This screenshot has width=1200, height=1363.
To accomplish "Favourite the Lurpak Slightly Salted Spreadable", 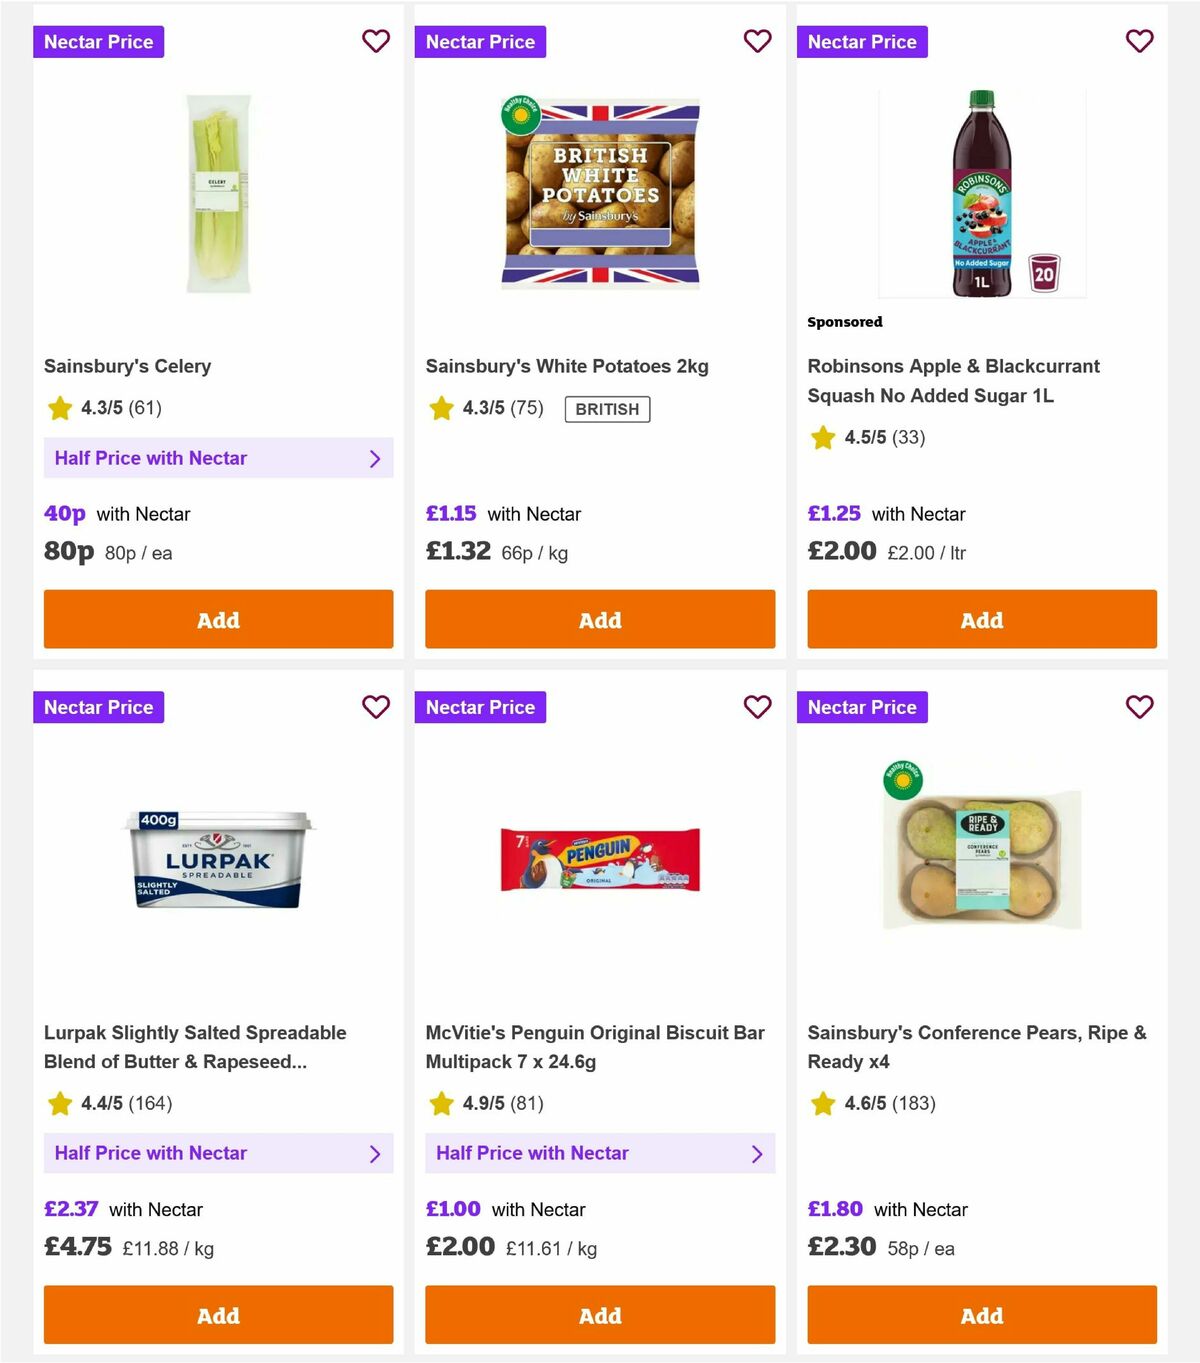I will pos(376,707).
